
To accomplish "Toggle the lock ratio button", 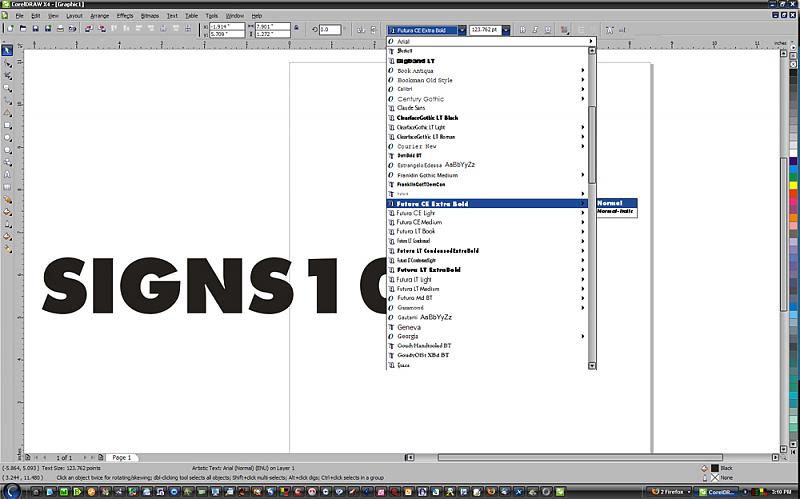I will (x=296, y=28).
